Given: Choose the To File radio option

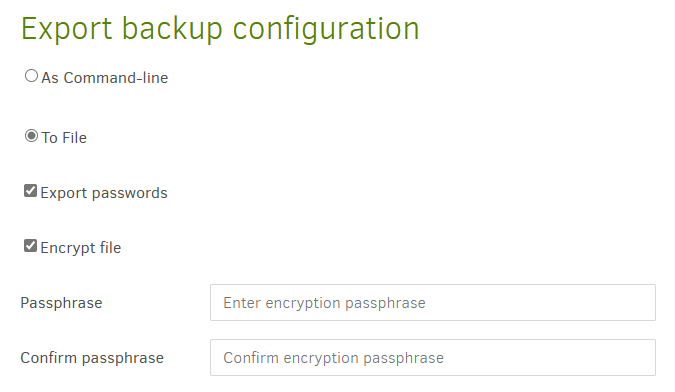Looking at the screenshot, I should (31, 136).
